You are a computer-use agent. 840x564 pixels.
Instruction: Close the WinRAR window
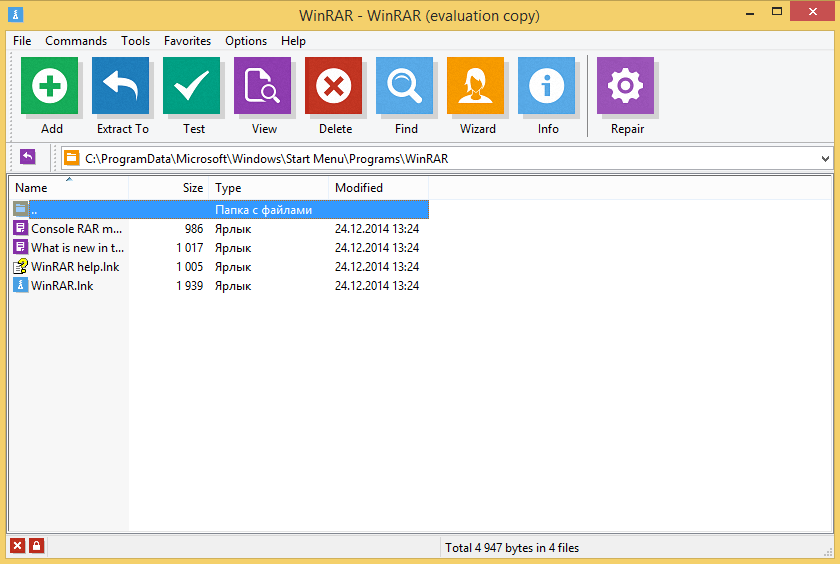(x=812, y=12)
